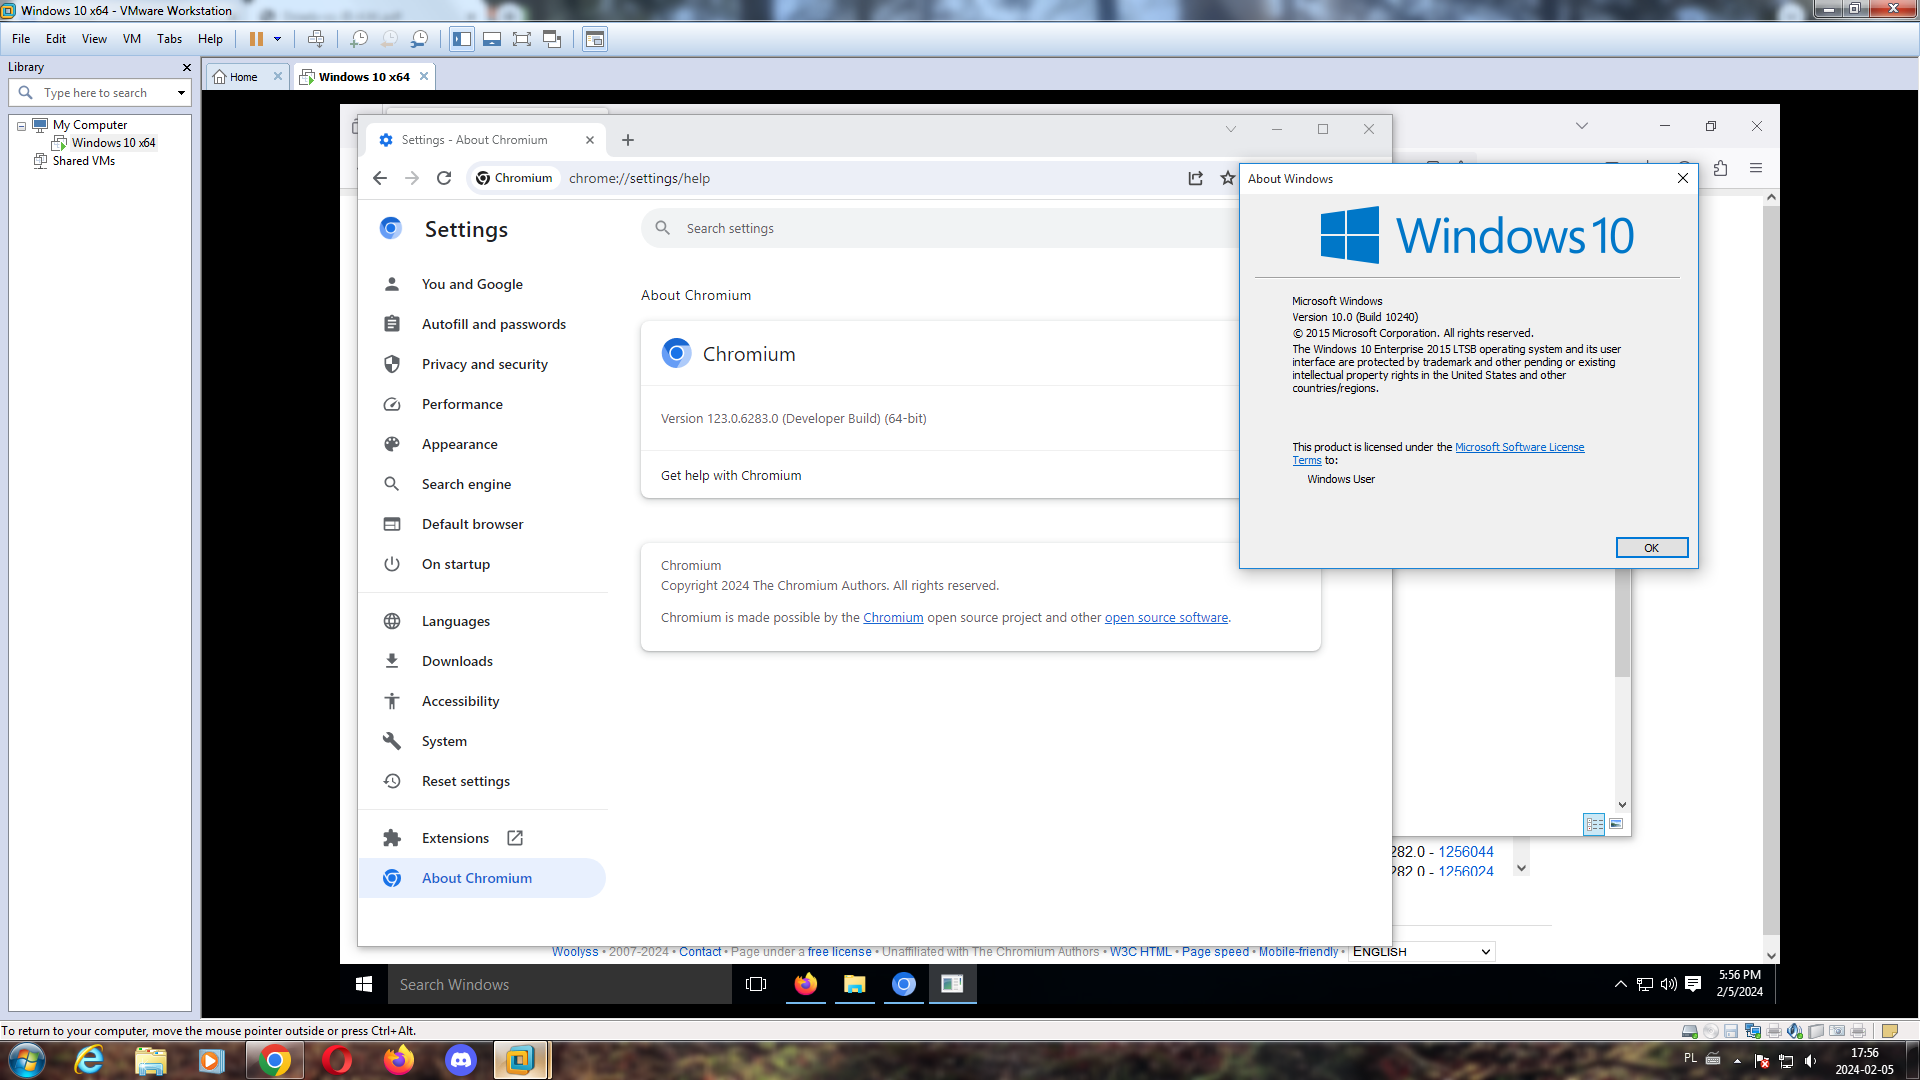Expand Chromium tab search chevron

click(1231, 129)
